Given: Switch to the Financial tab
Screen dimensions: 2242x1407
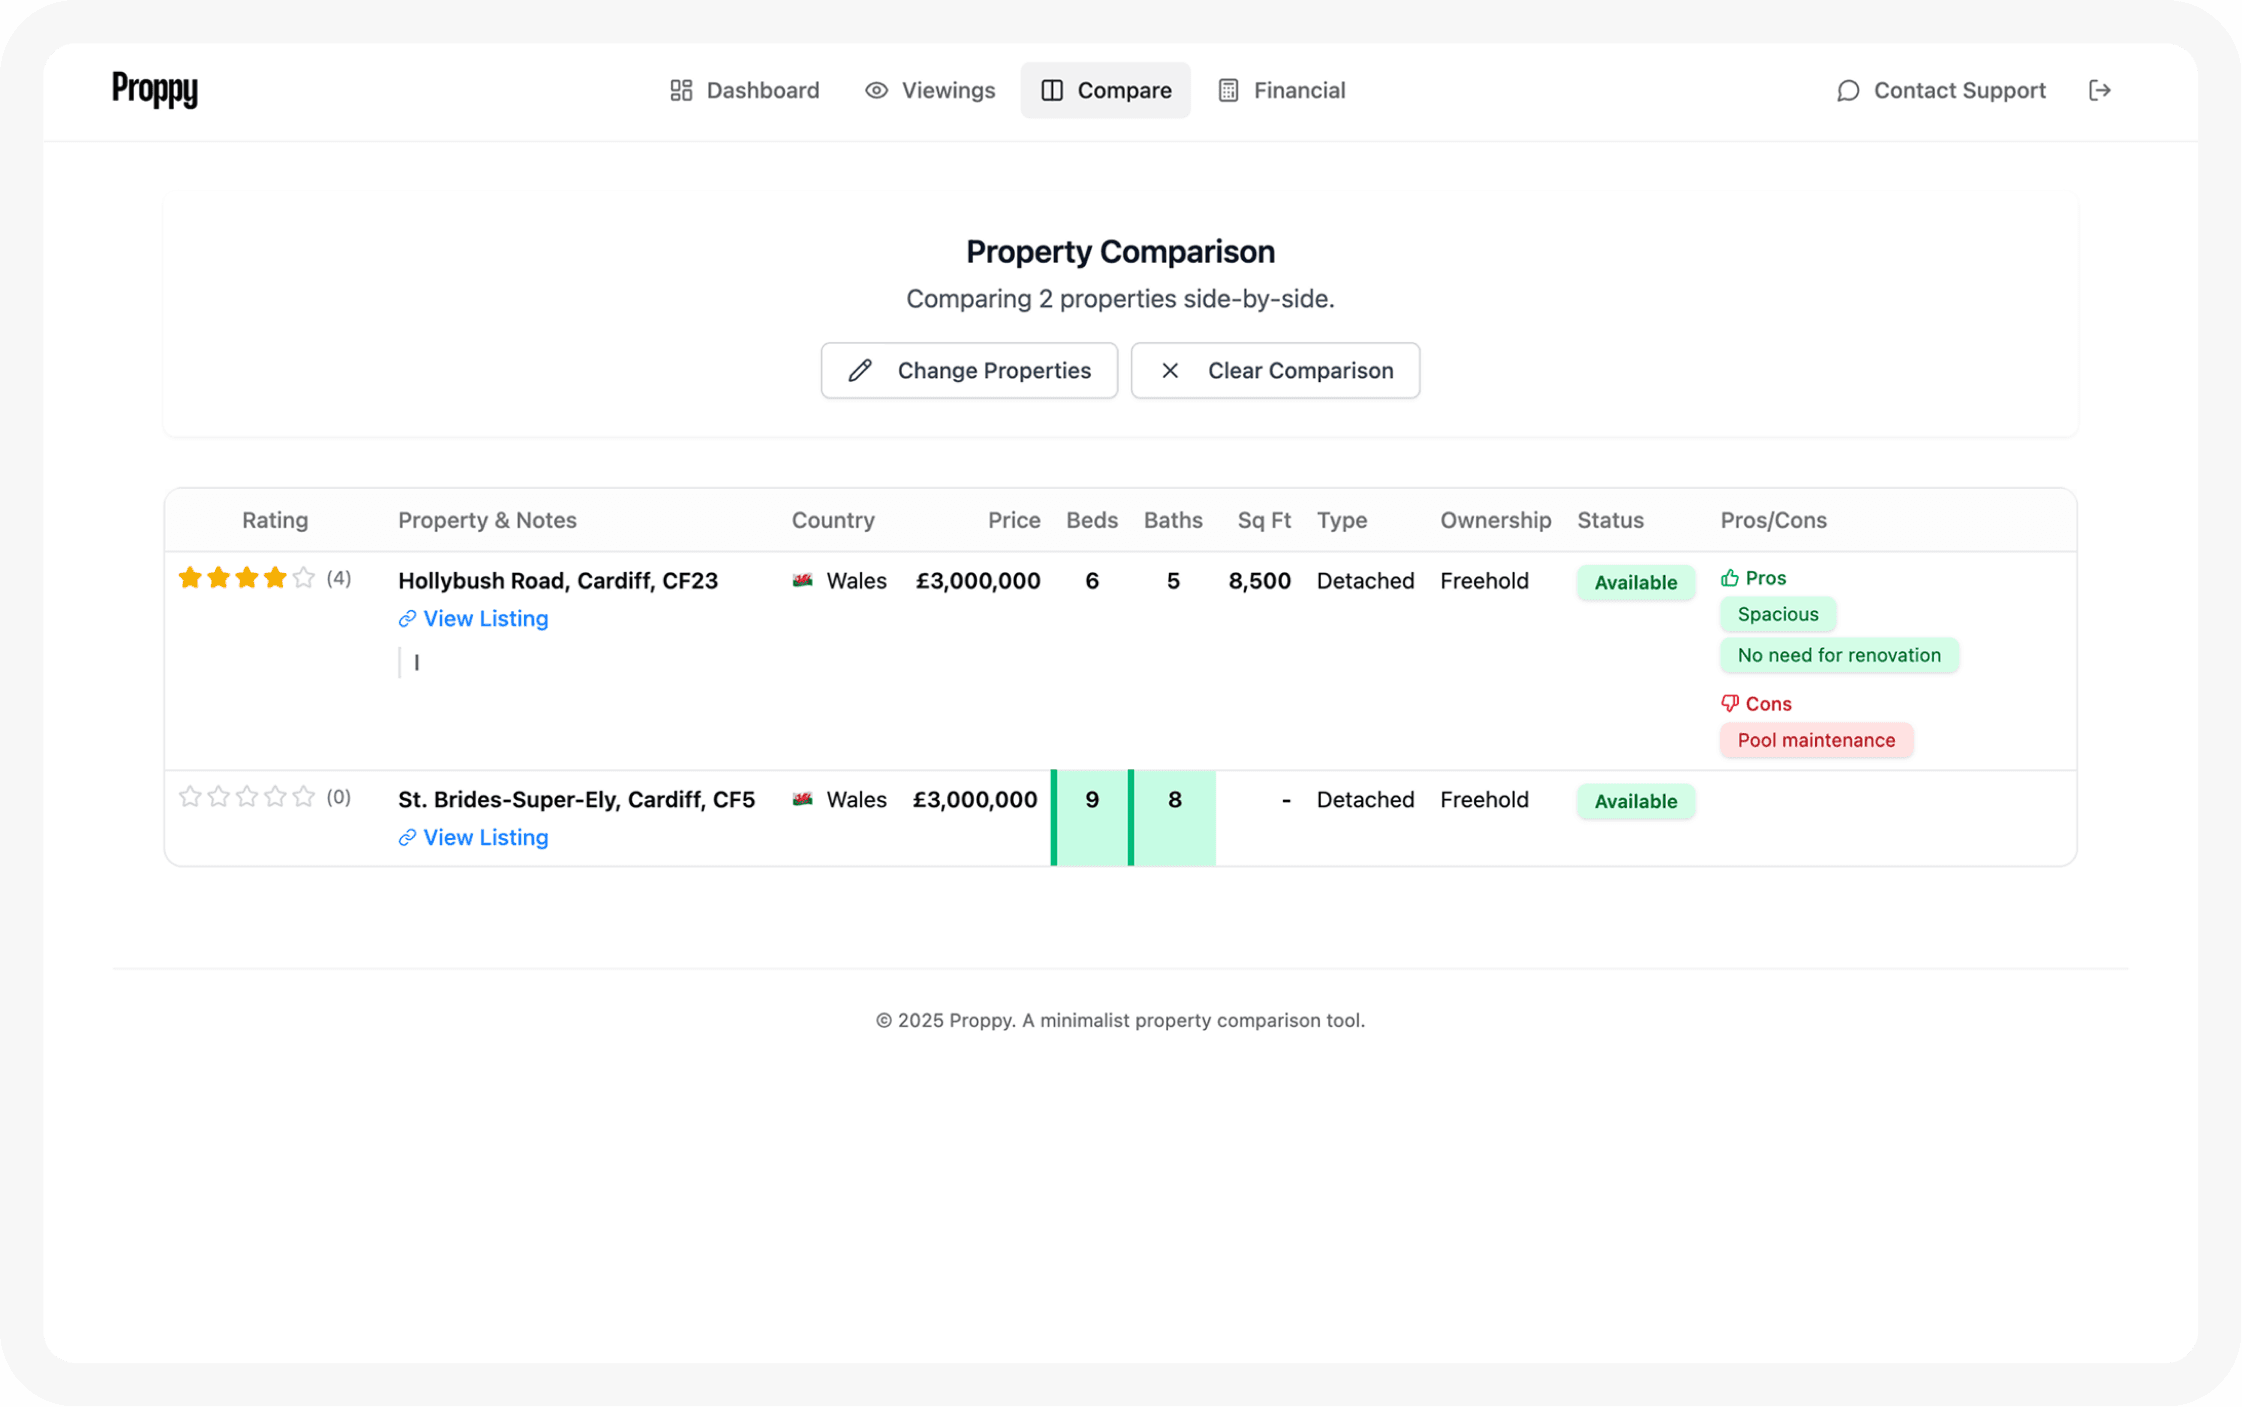Looking at the screenshot, I should (x=1282, y=90).
